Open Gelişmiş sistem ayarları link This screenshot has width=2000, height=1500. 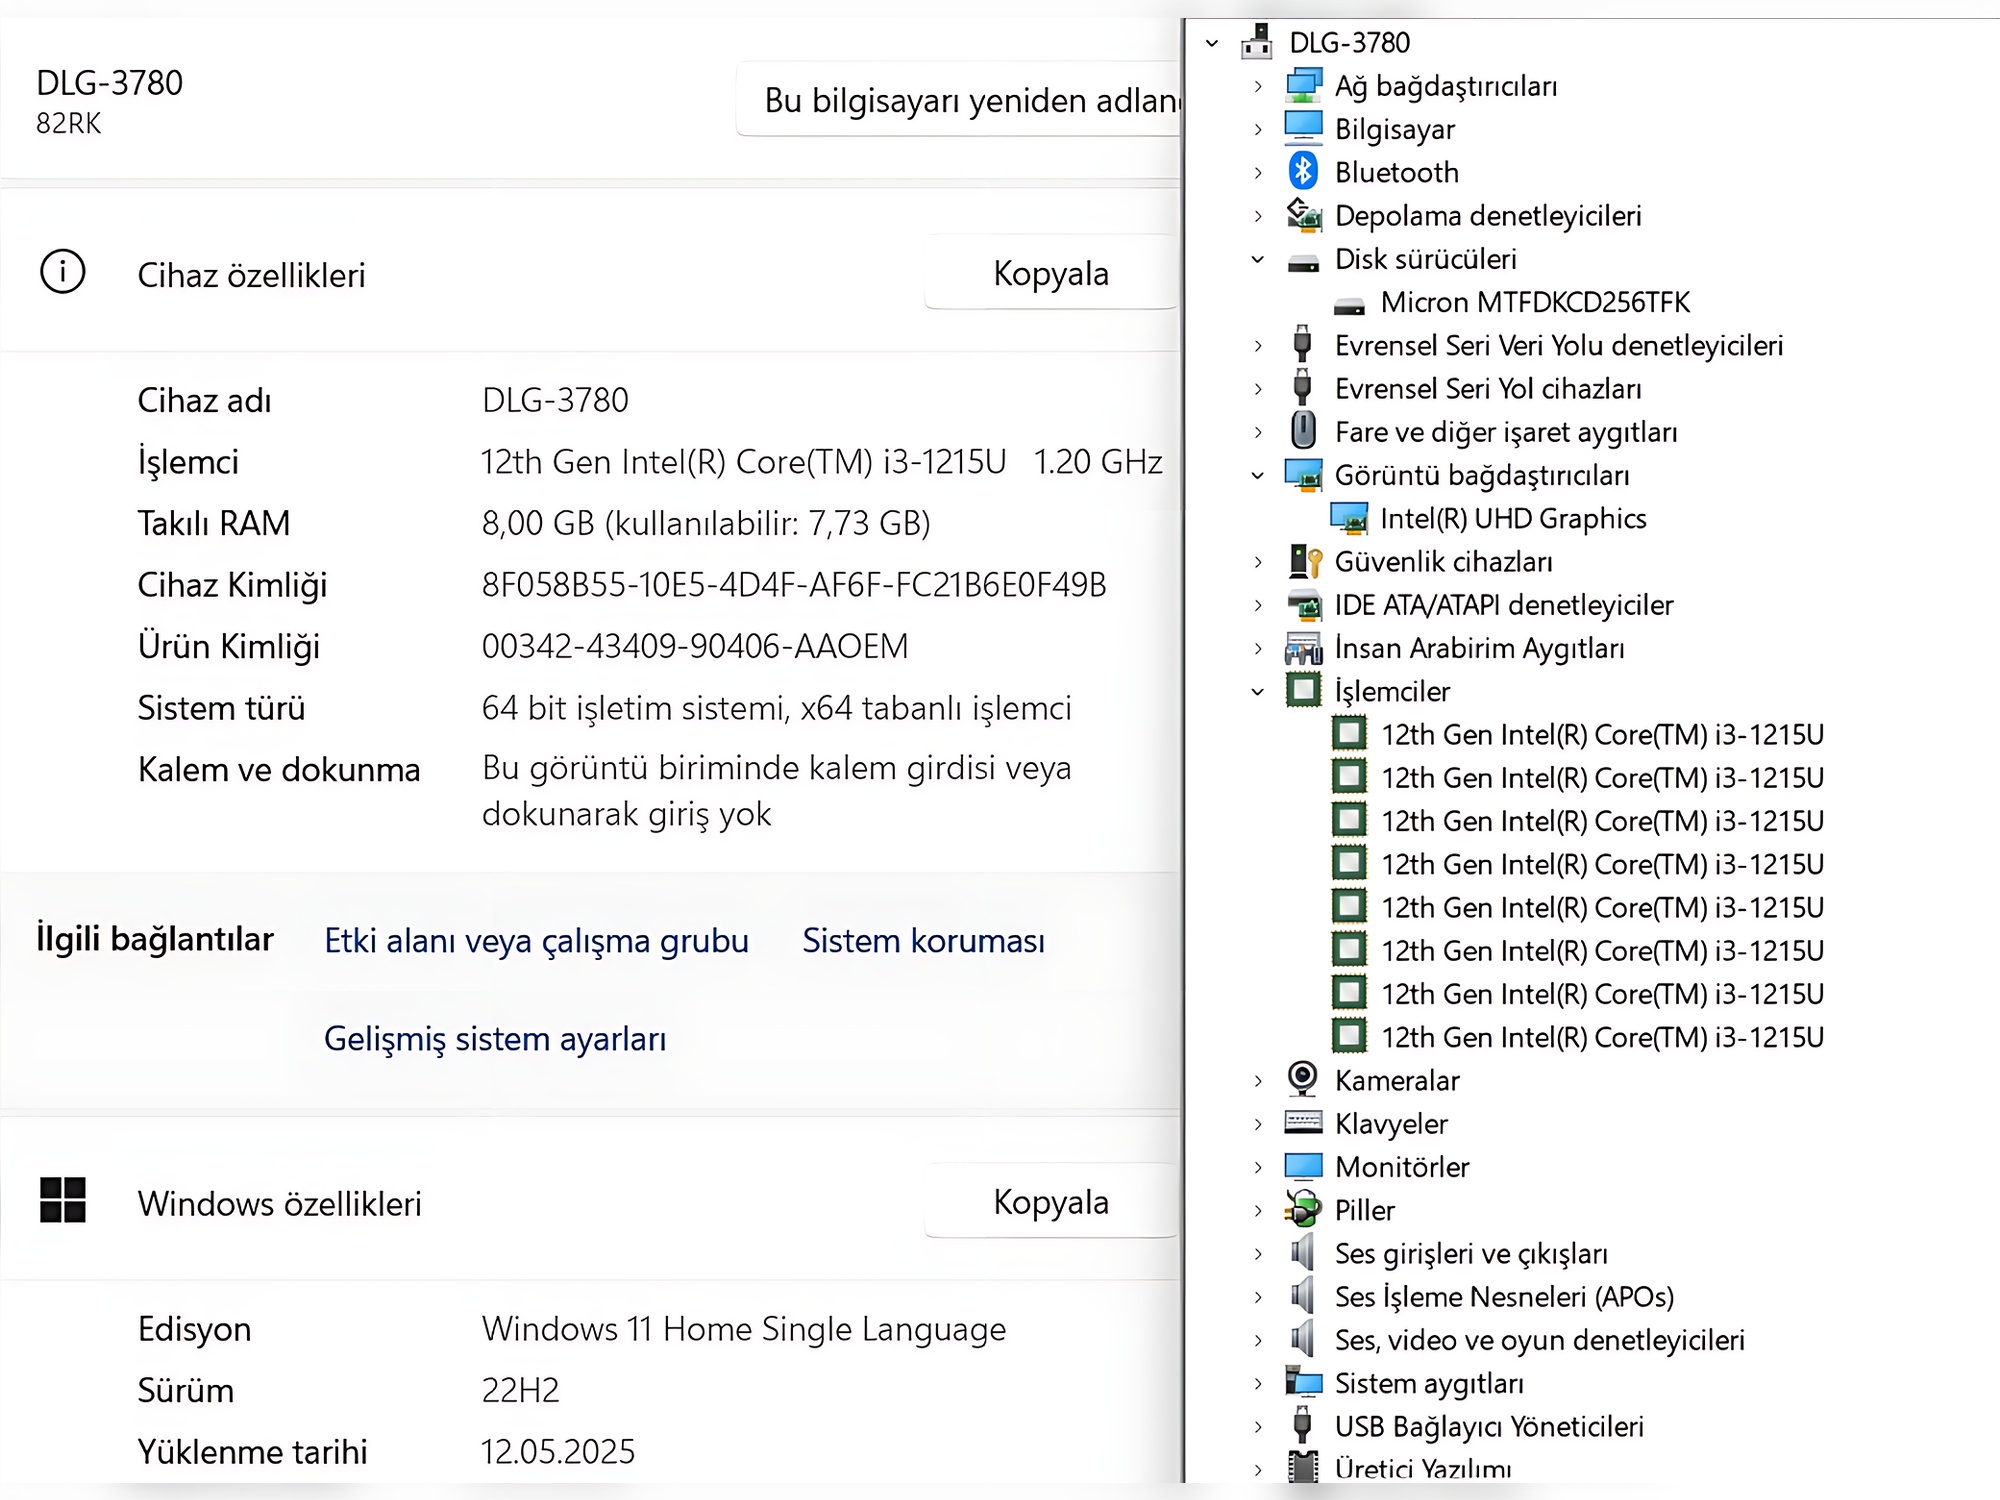pyautogui.click(x=495, y=1039)
